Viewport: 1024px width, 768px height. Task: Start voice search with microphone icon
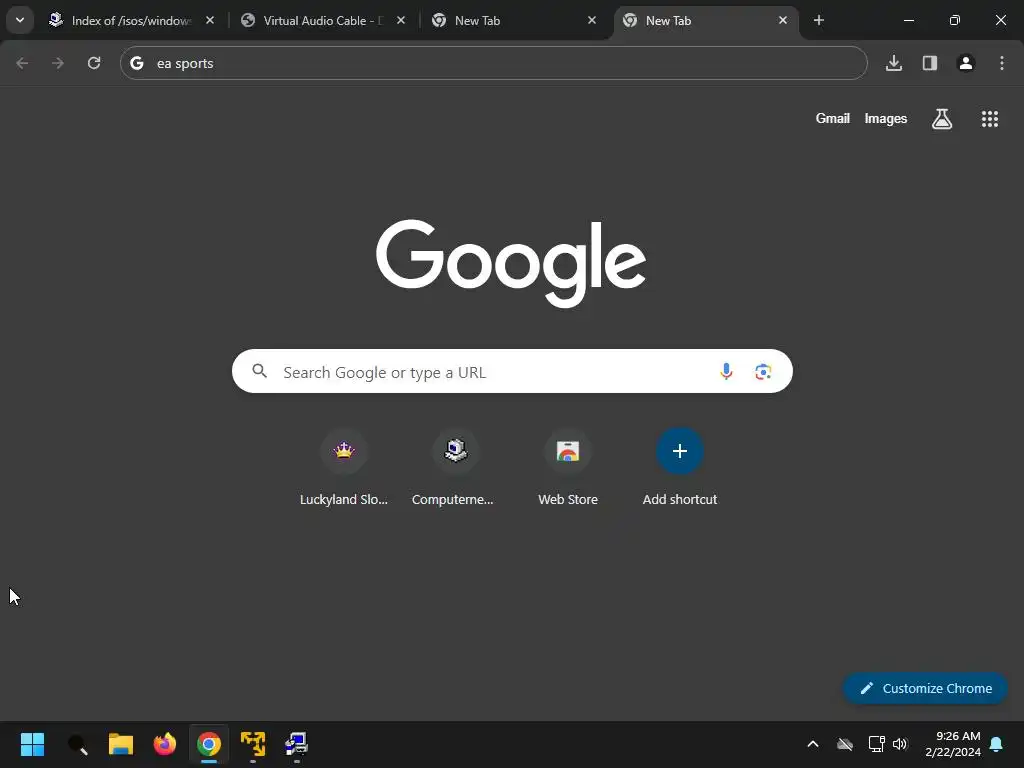(x=726, y=372)
